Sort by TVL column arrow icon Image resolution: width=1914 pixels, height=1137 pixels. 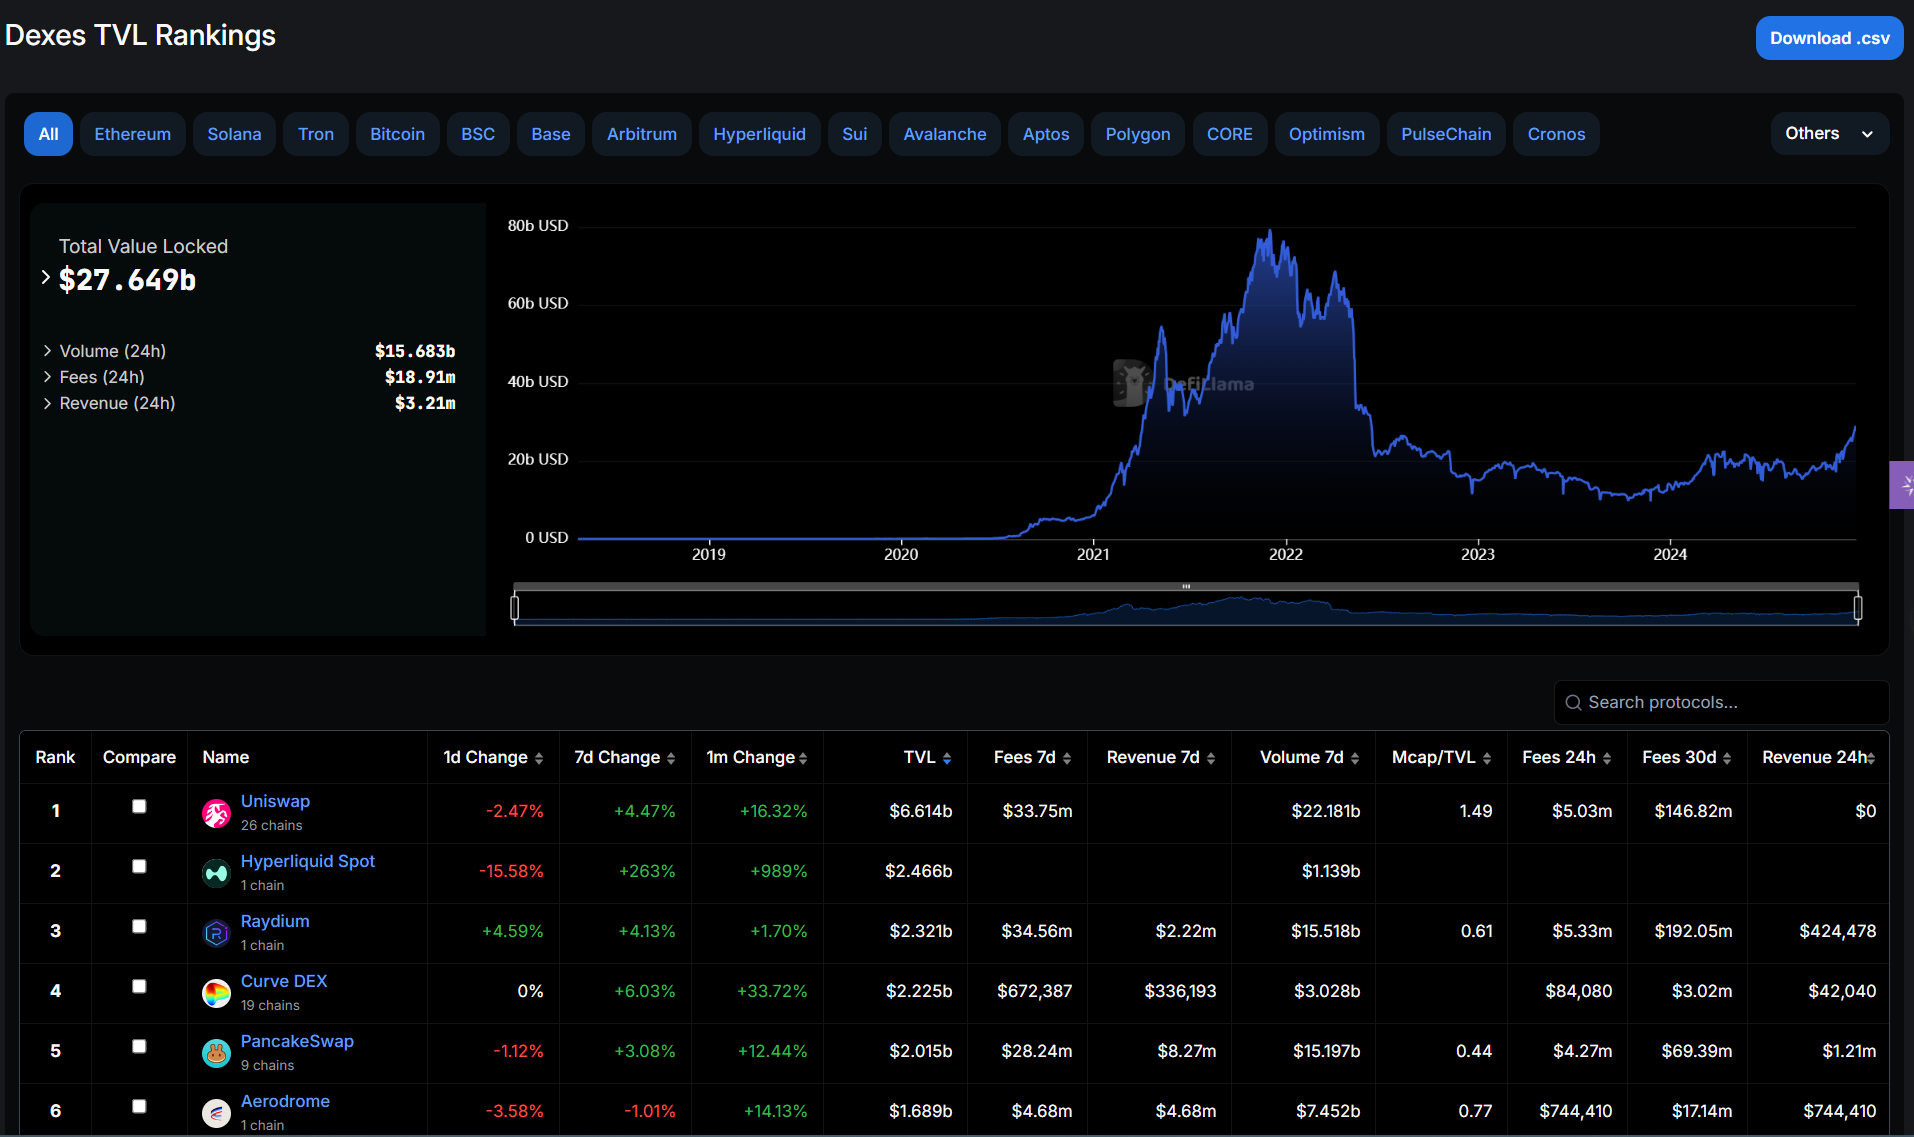tap(947, 759)
